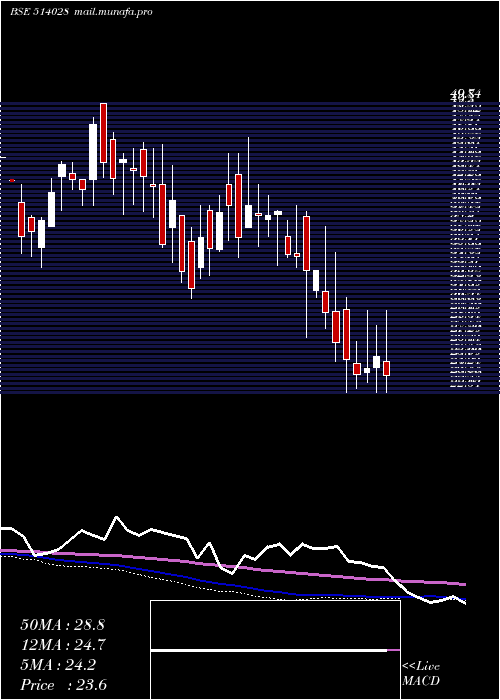Click the 5MA : 24.2 value
Screen dimensions: 500x700
click(x=58, y=665)
